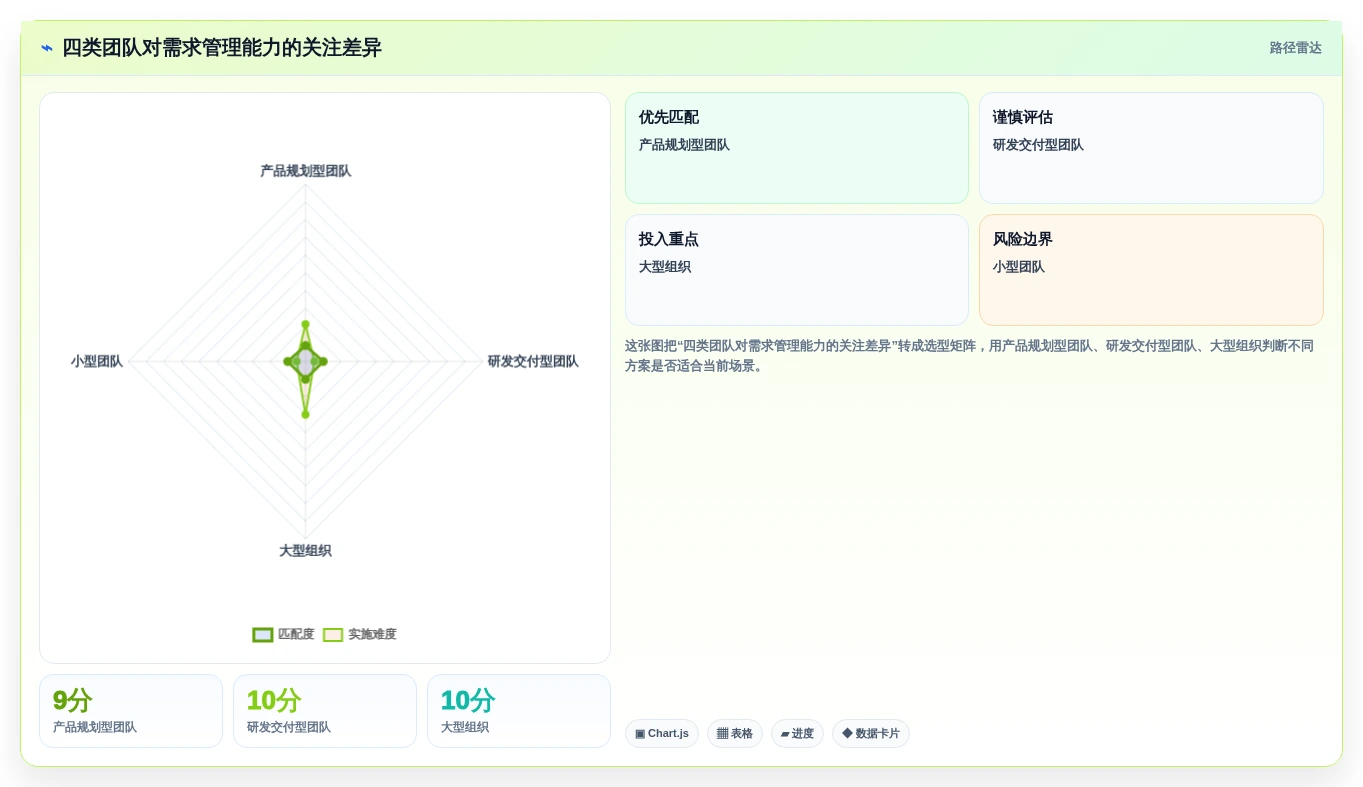Open the 优先匹配 card

pyautogui.click(x=797, y=148)
